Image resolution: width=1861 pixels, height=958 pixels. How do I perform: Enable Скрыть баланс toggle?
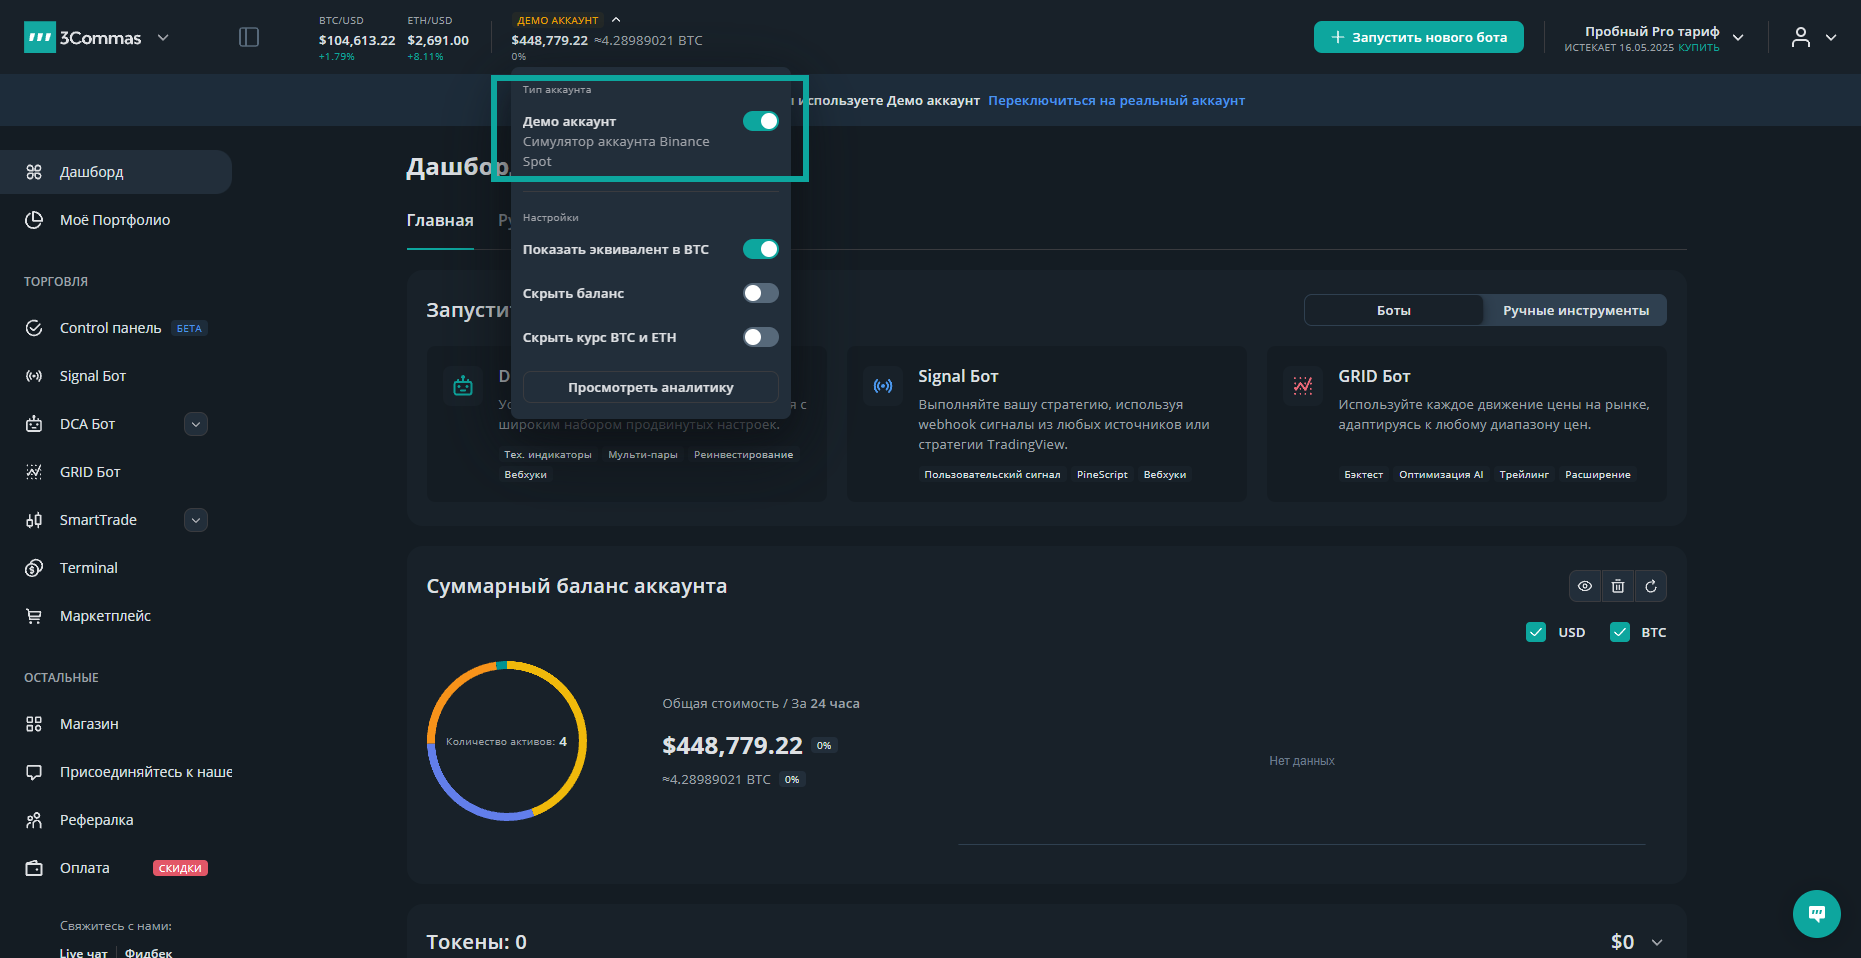point(761,293)
